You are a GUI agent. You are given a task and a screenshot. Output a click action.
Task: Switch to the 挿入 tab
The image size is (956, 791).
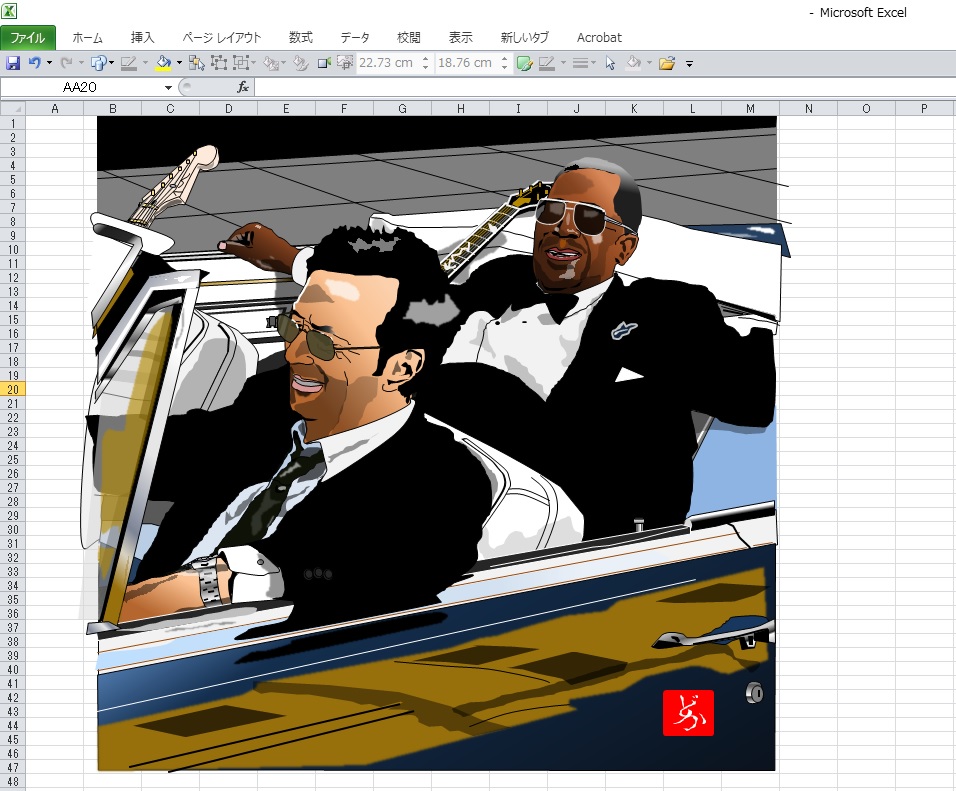[x=143, y=38]
